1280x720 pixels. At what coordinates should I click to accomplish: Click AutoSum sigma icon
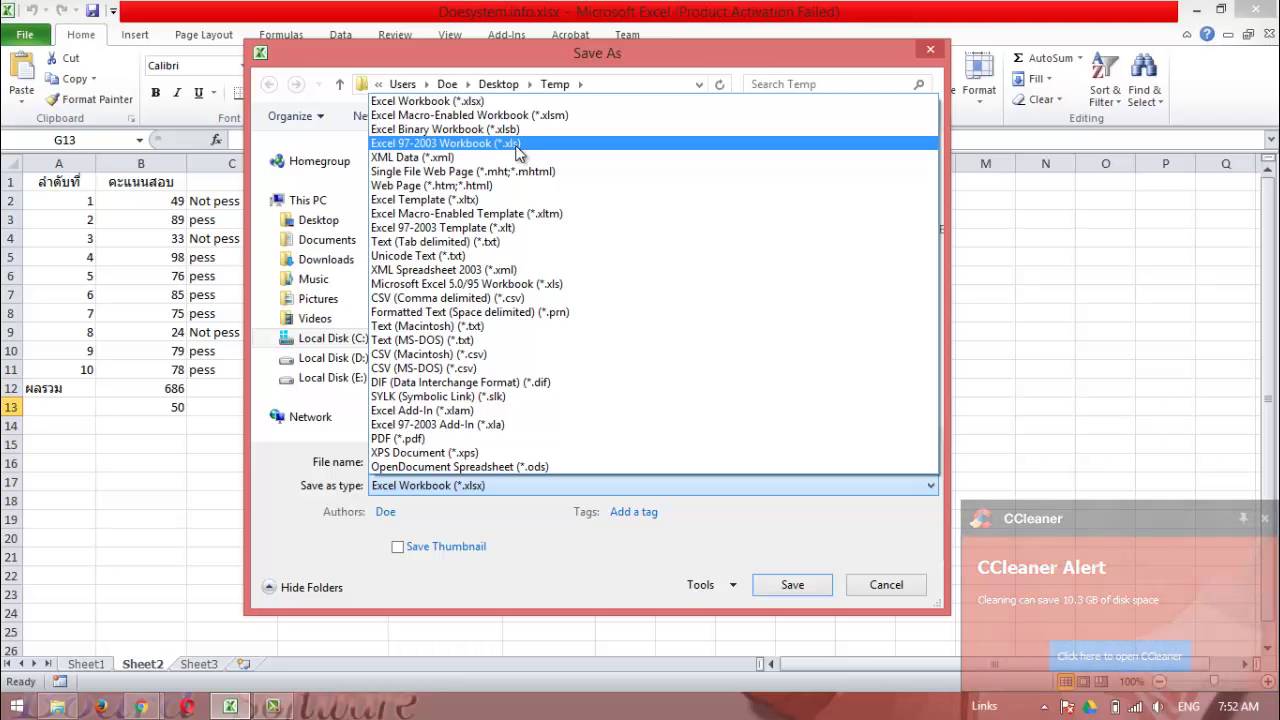(1018, 58)
